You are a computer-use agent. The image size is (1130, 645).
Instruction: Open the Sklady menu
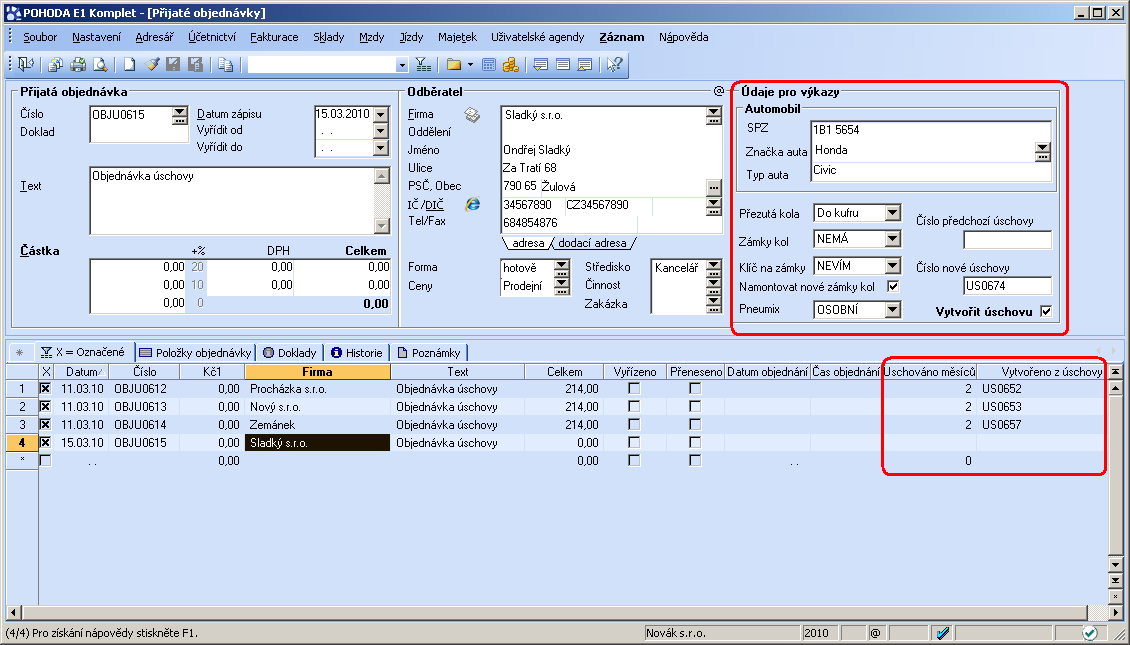[329, 37]
